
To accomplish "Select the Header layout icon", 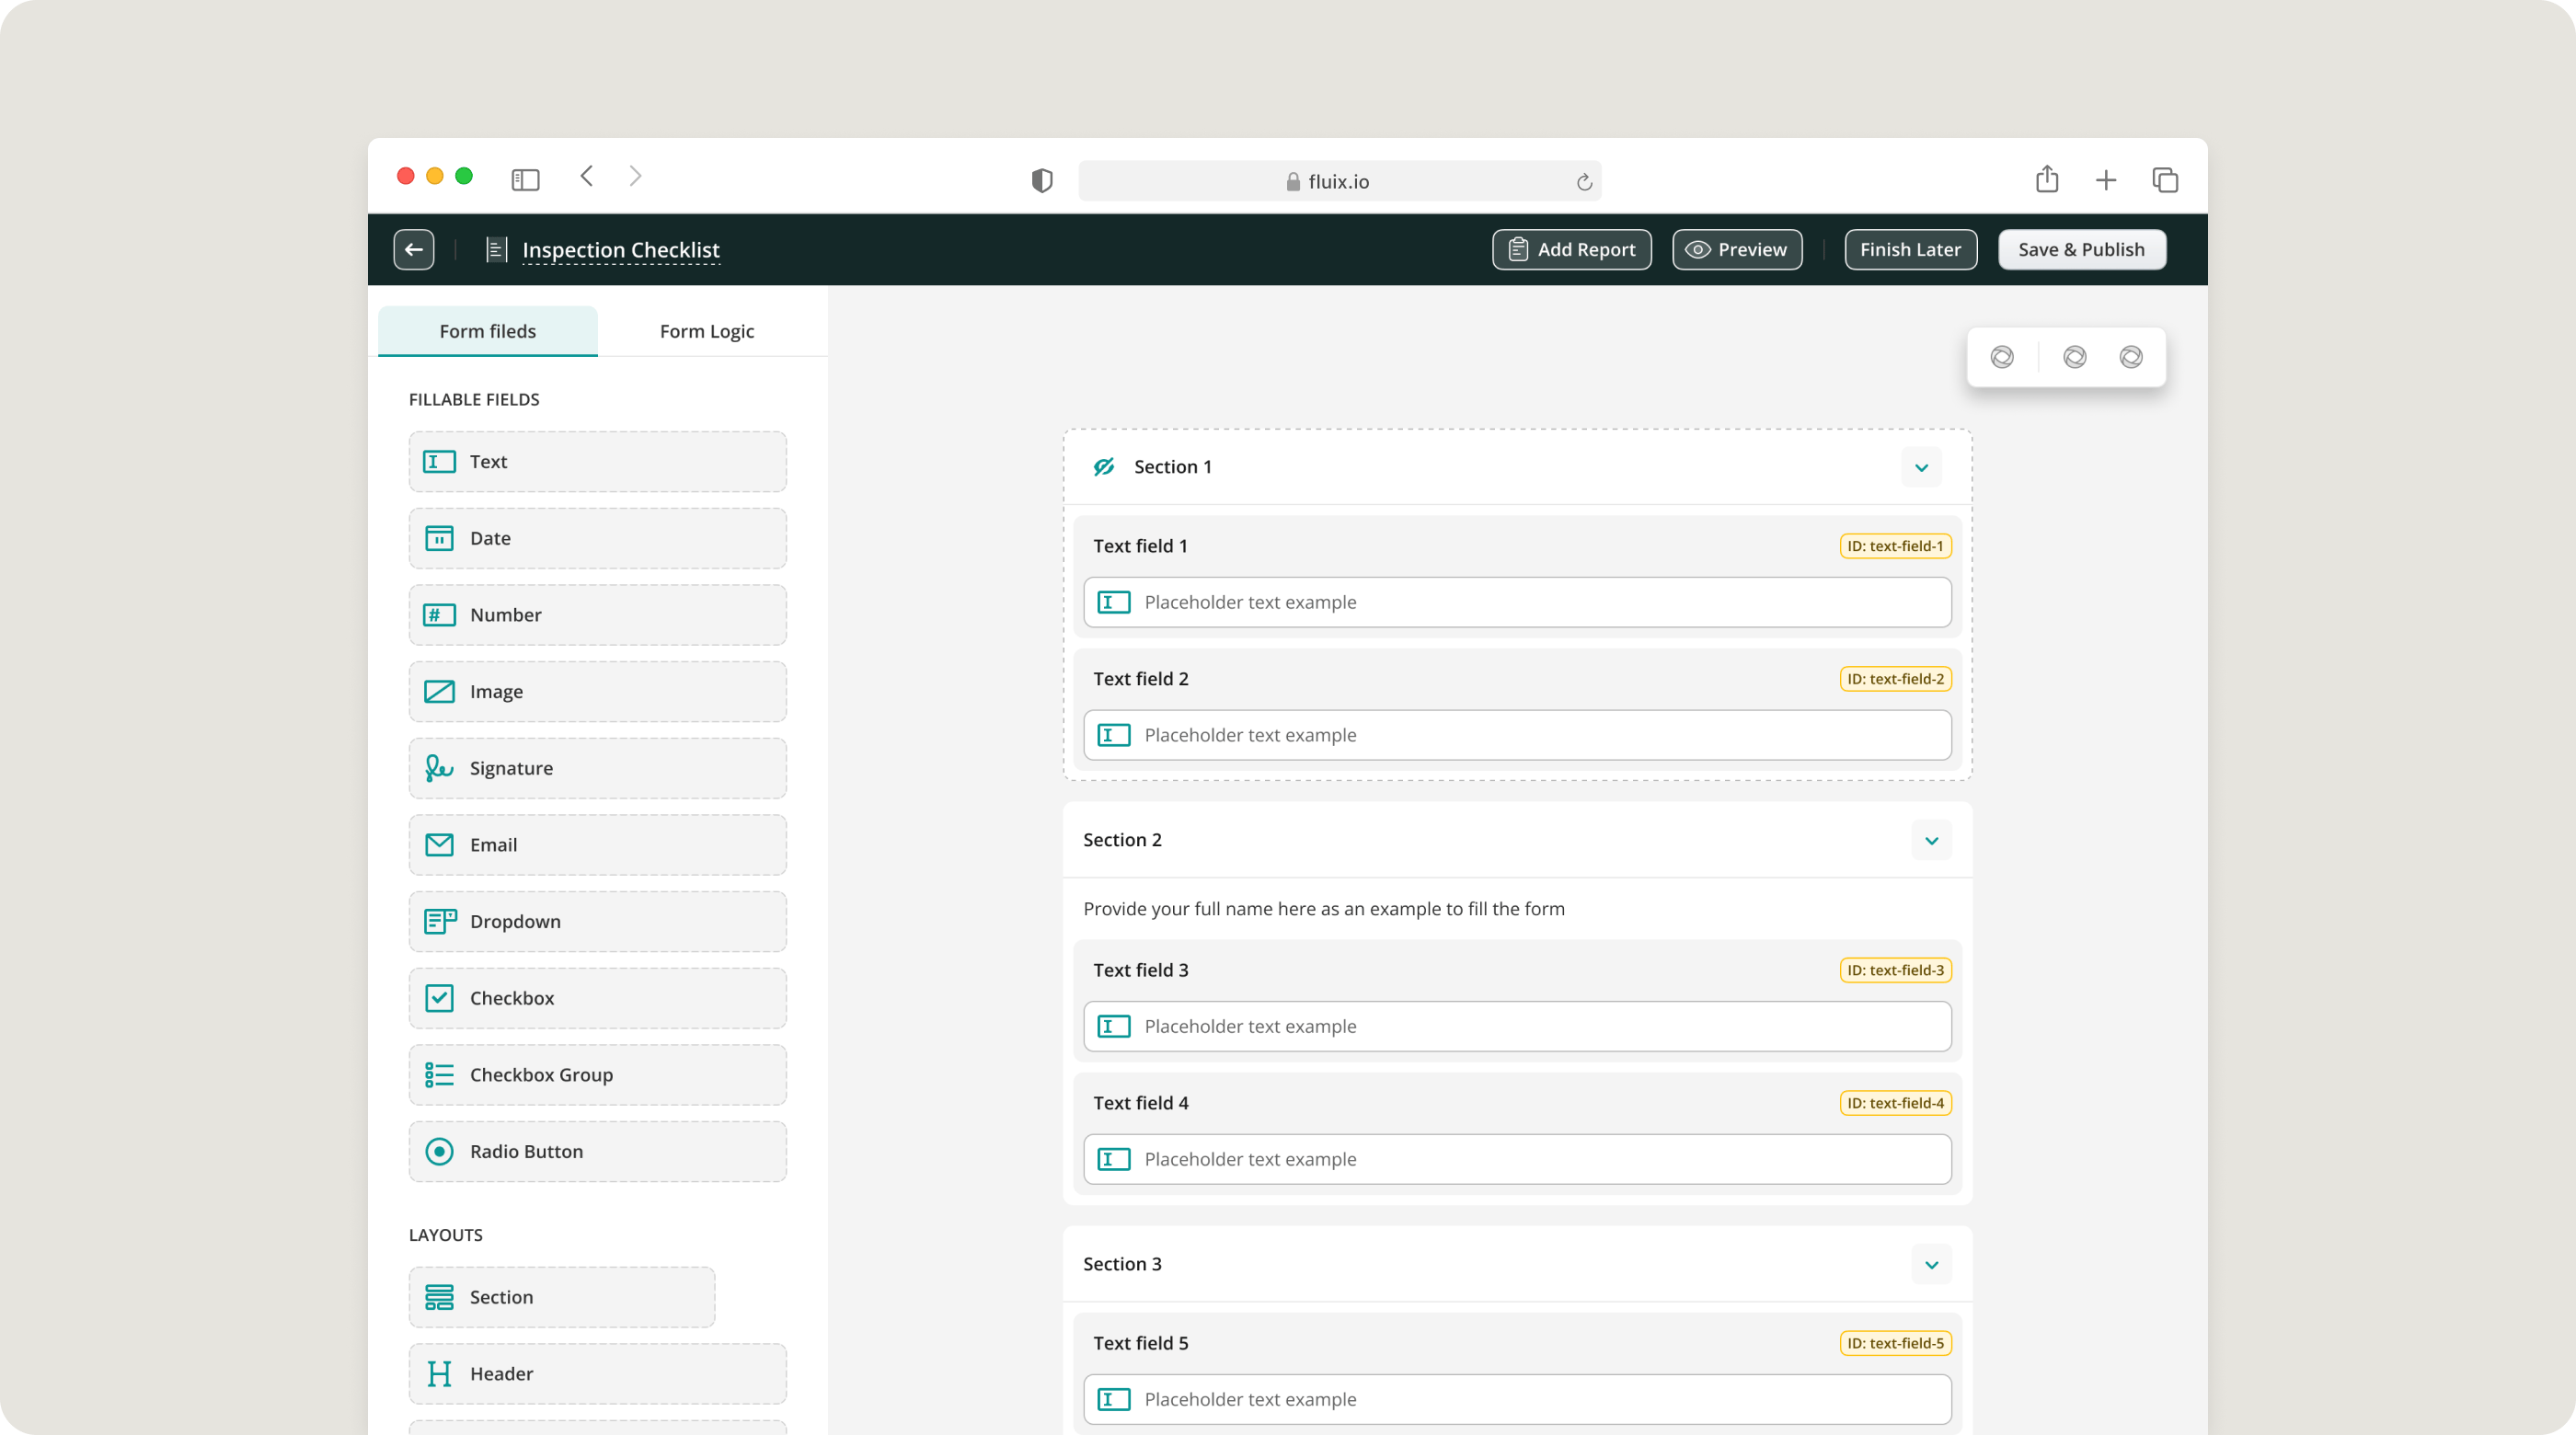I will pos(439,1373).
